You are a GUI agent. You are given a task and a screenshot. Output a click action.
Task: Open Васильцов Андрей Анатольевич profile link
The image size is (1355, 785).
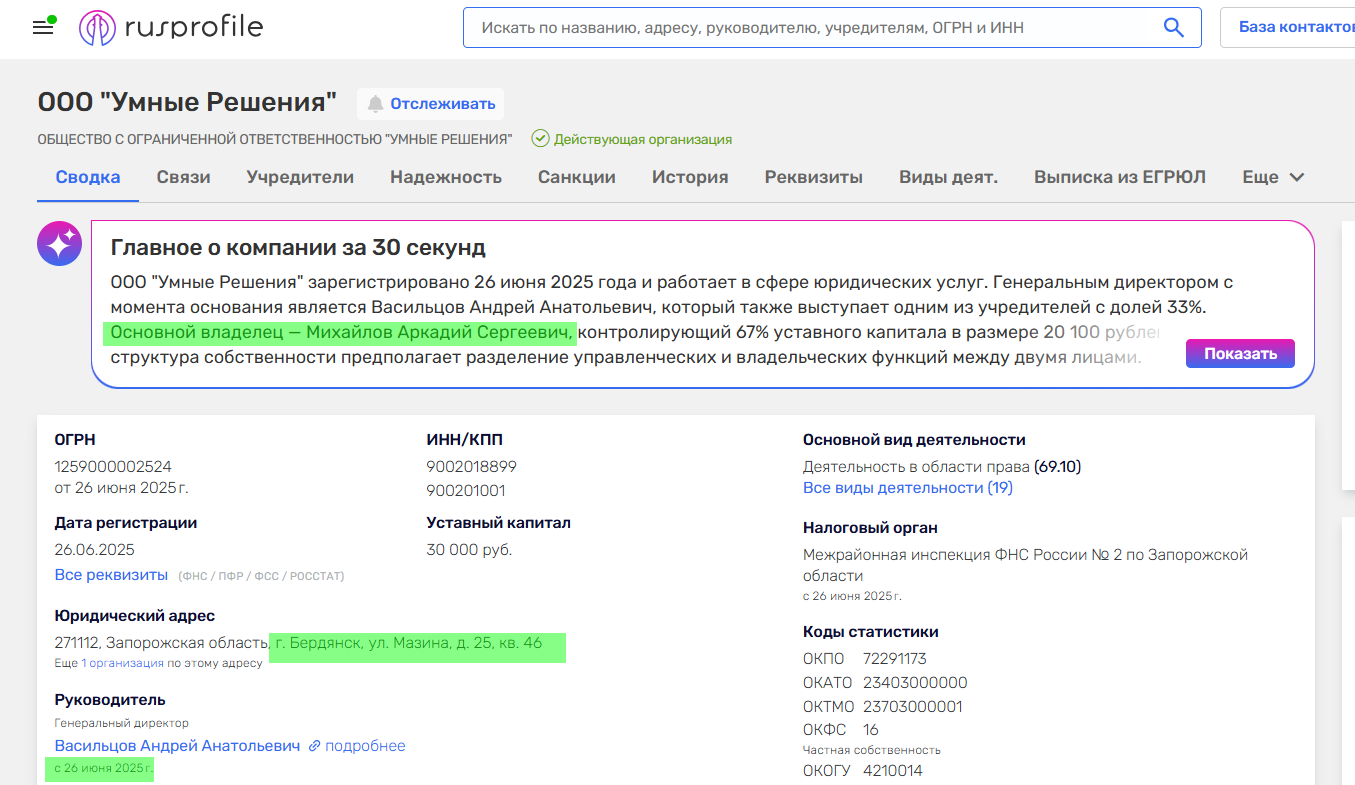(177, 746)
